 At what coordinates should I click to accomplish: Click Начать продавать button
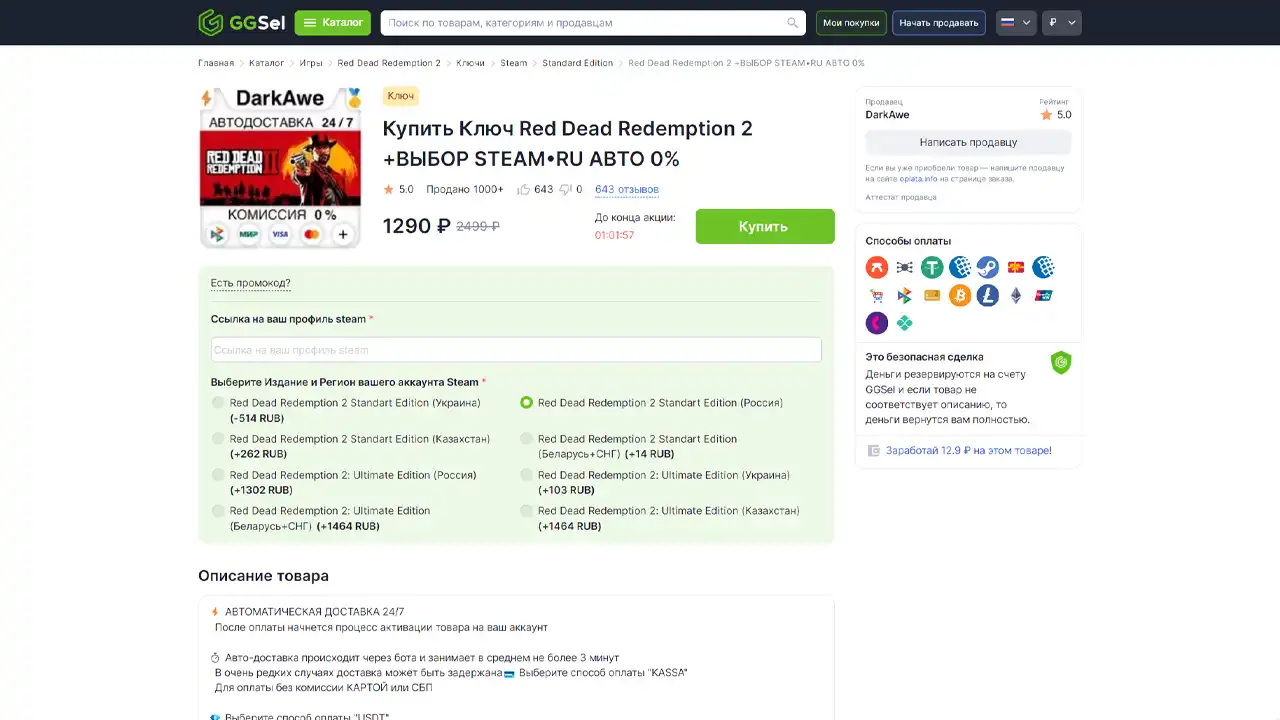point(939,23)
